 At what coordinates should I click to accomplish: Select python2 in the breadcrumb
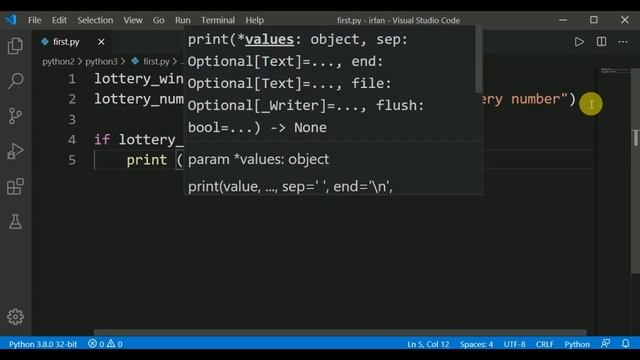[x=58, y=62]
